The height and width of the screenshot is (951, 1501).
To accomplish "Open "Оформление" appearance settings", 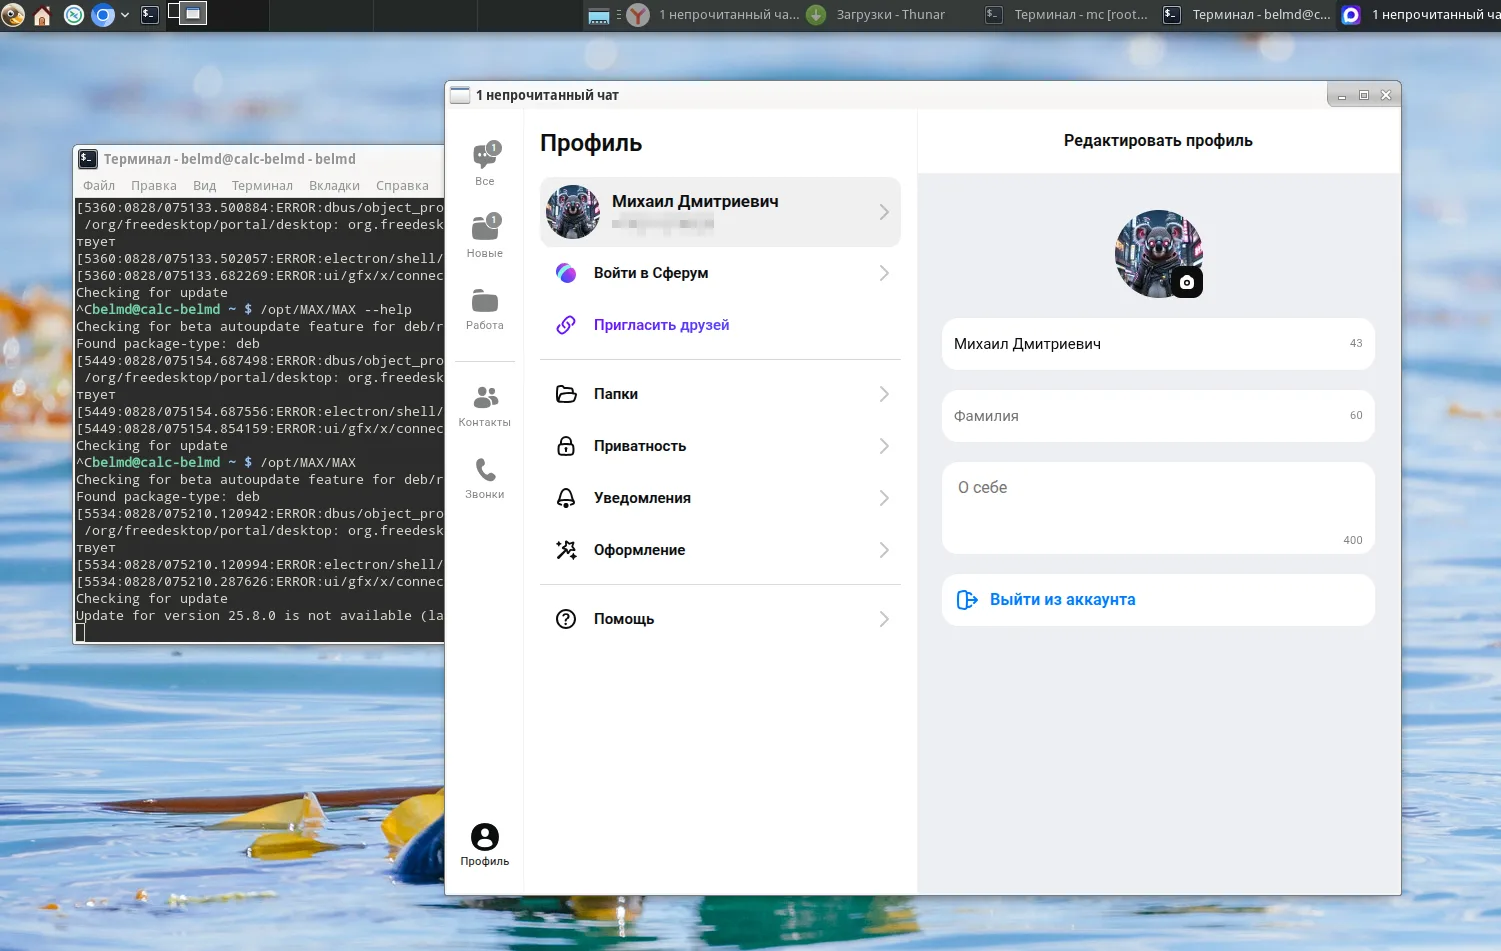I will pos(566,549).
